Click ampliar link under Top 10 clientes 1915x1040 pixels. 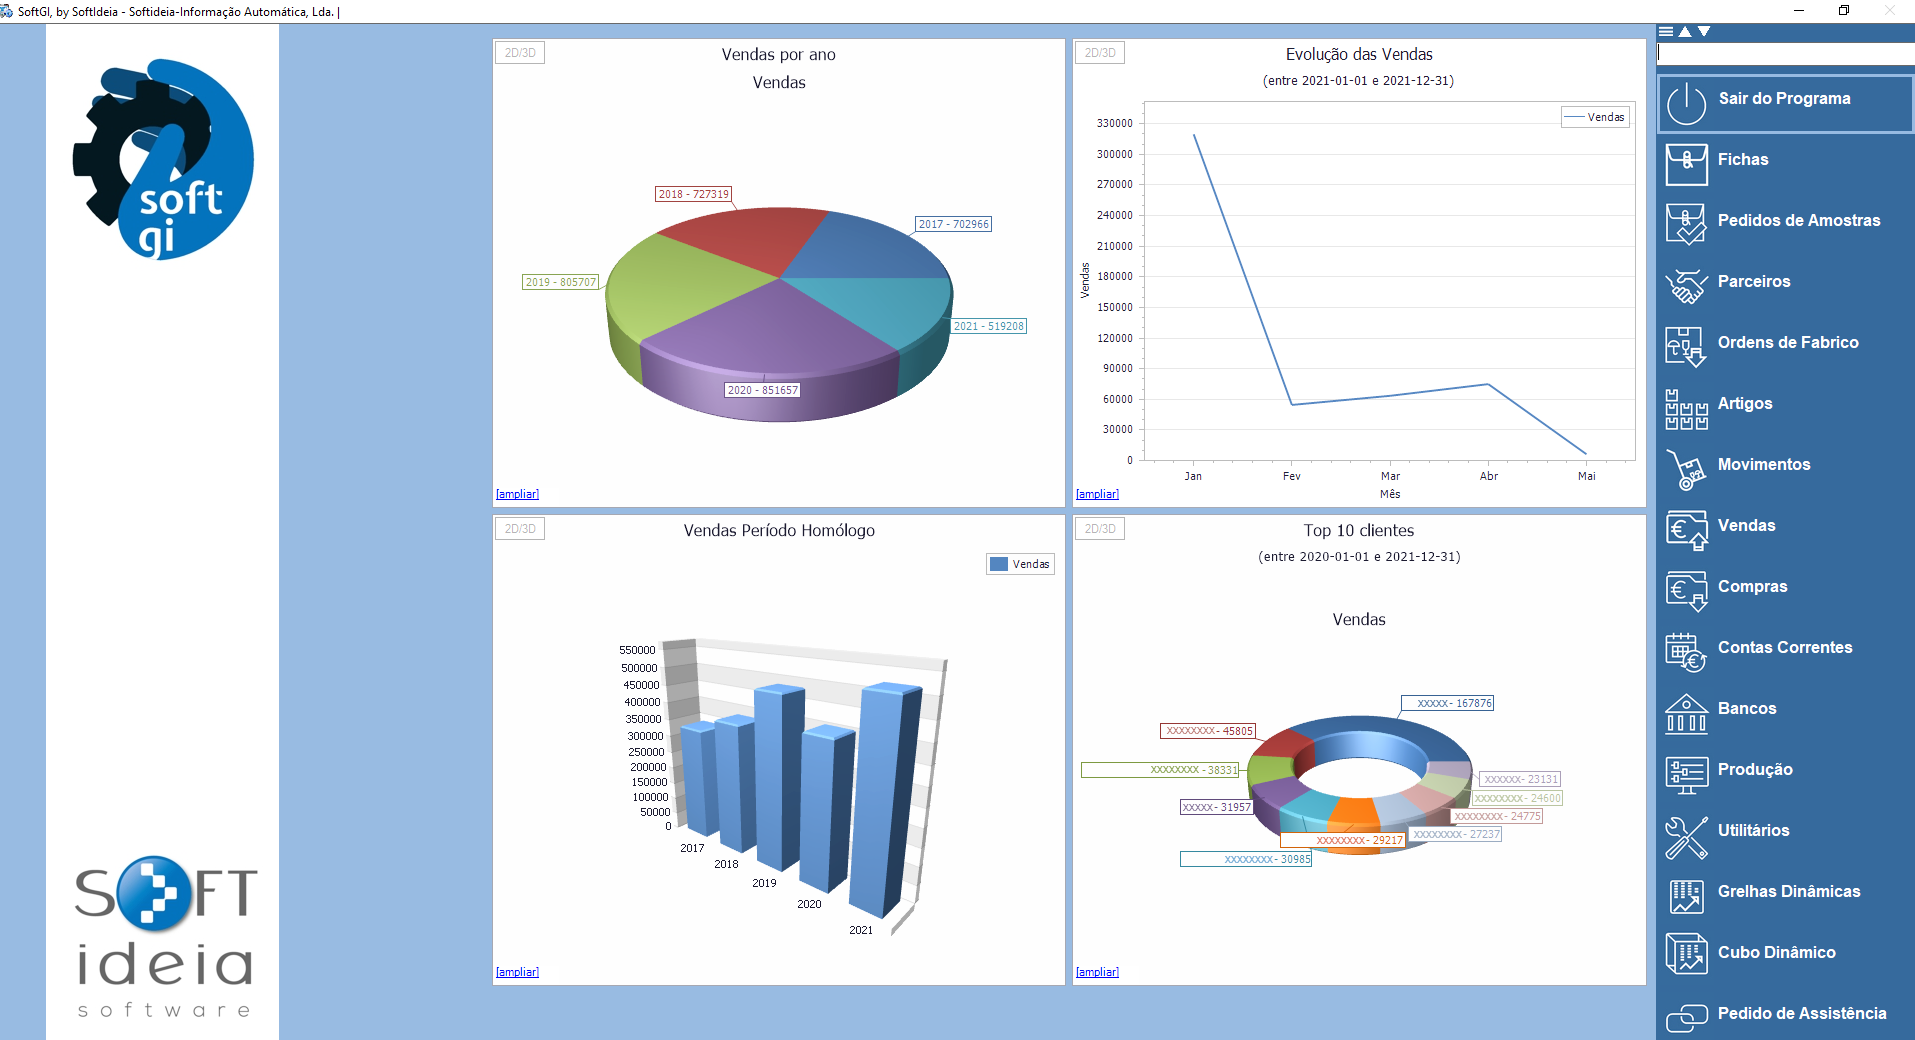click(1097, 972)
